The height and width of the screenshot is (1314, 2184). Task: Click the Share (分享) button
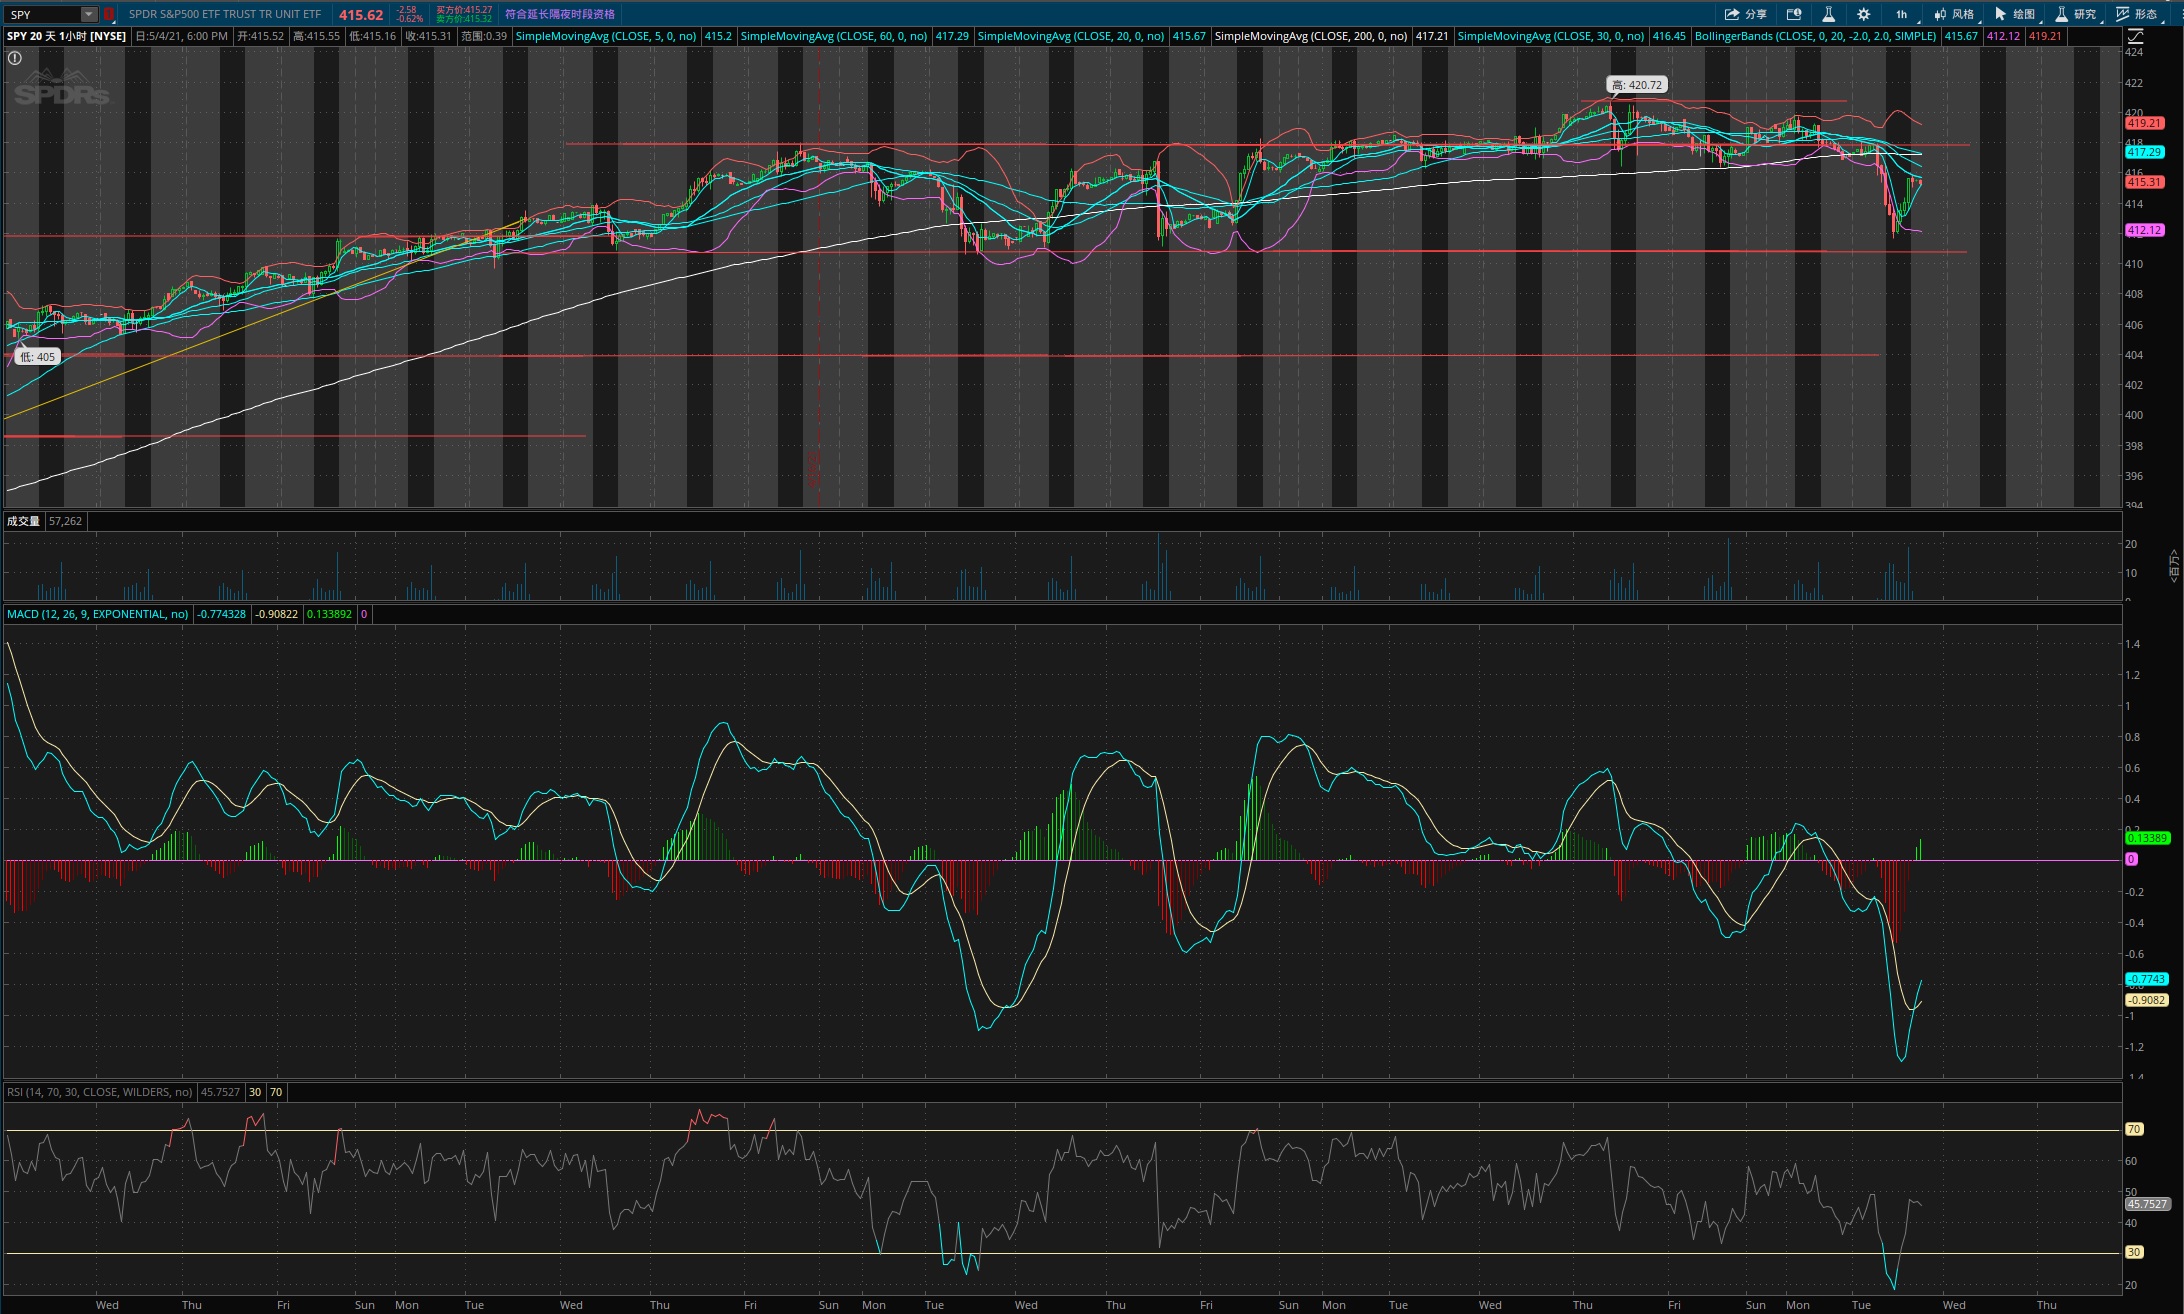pyautogui.click(x=1745, y=14)
